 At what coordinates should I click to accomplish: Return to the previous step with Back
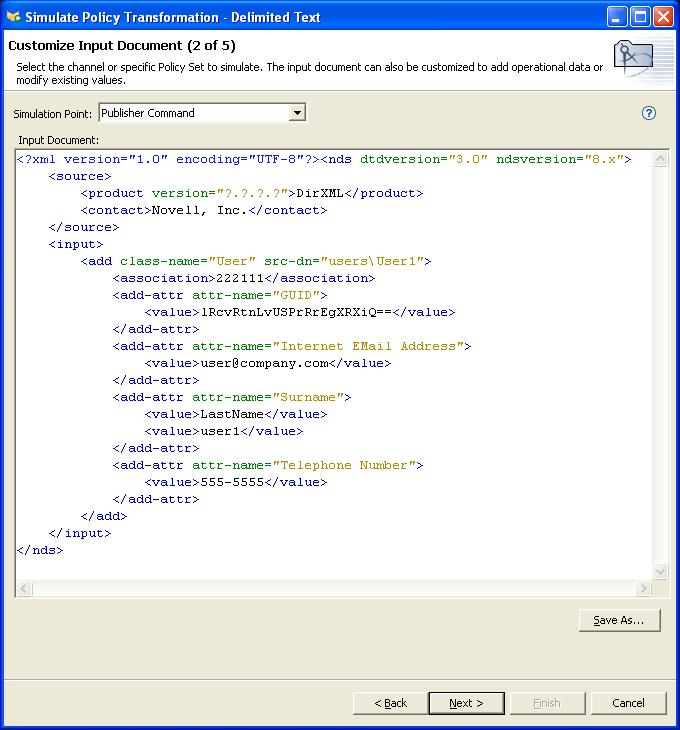[390, 703]
